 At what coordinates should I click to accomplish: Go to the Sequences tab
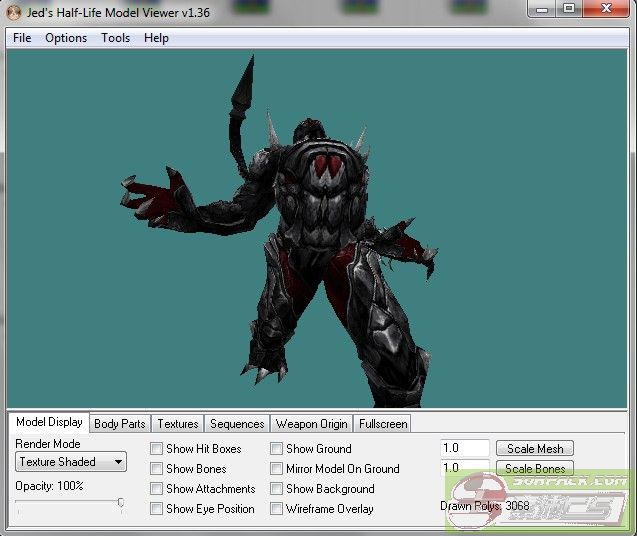click(237, 424)
